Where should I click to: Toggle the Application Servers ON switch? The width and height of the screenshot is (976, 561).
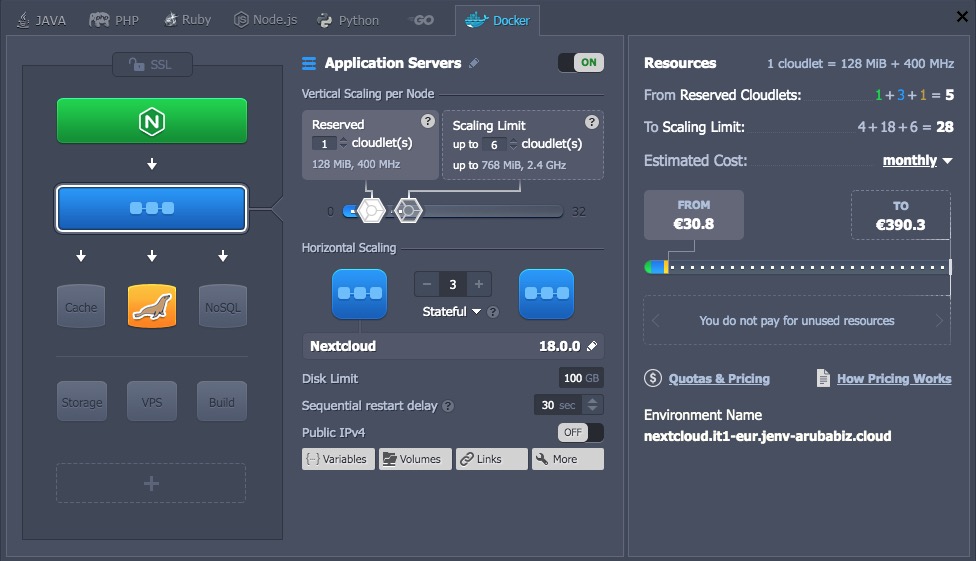pyautogui.click(x=580, y=62)
